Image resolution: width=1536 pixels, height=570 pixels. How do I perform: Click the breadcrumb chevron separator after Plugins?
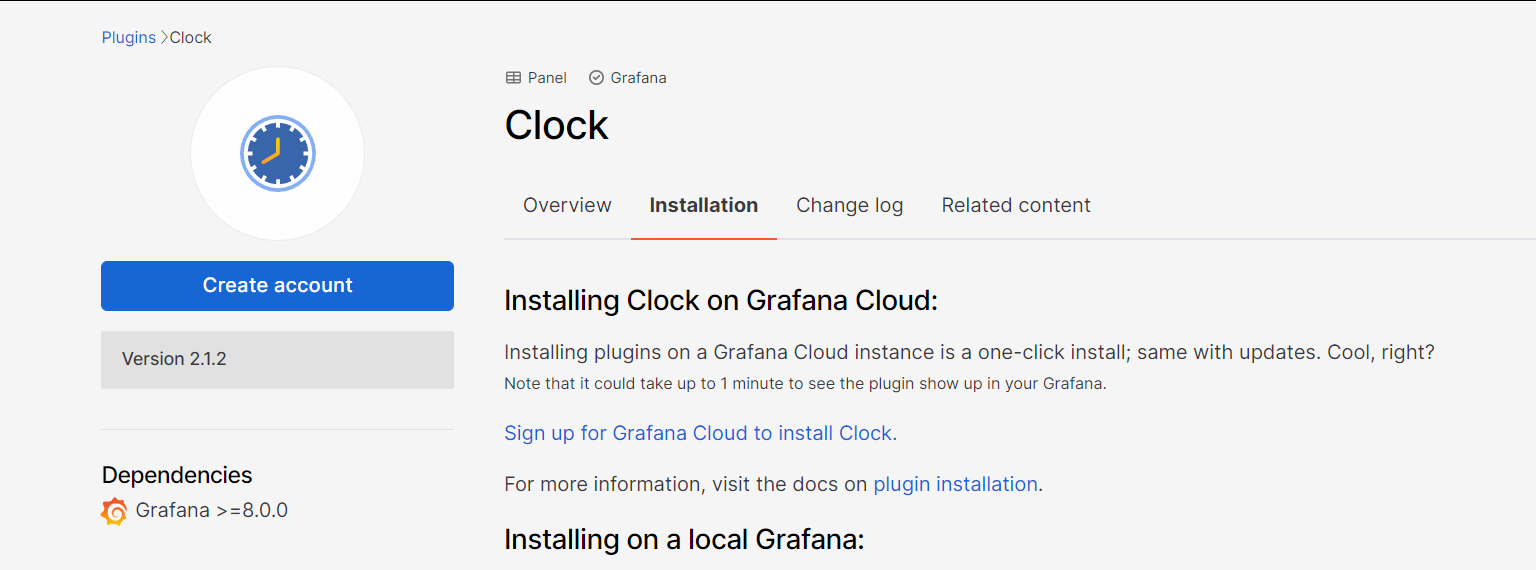(x=164, y=38)
